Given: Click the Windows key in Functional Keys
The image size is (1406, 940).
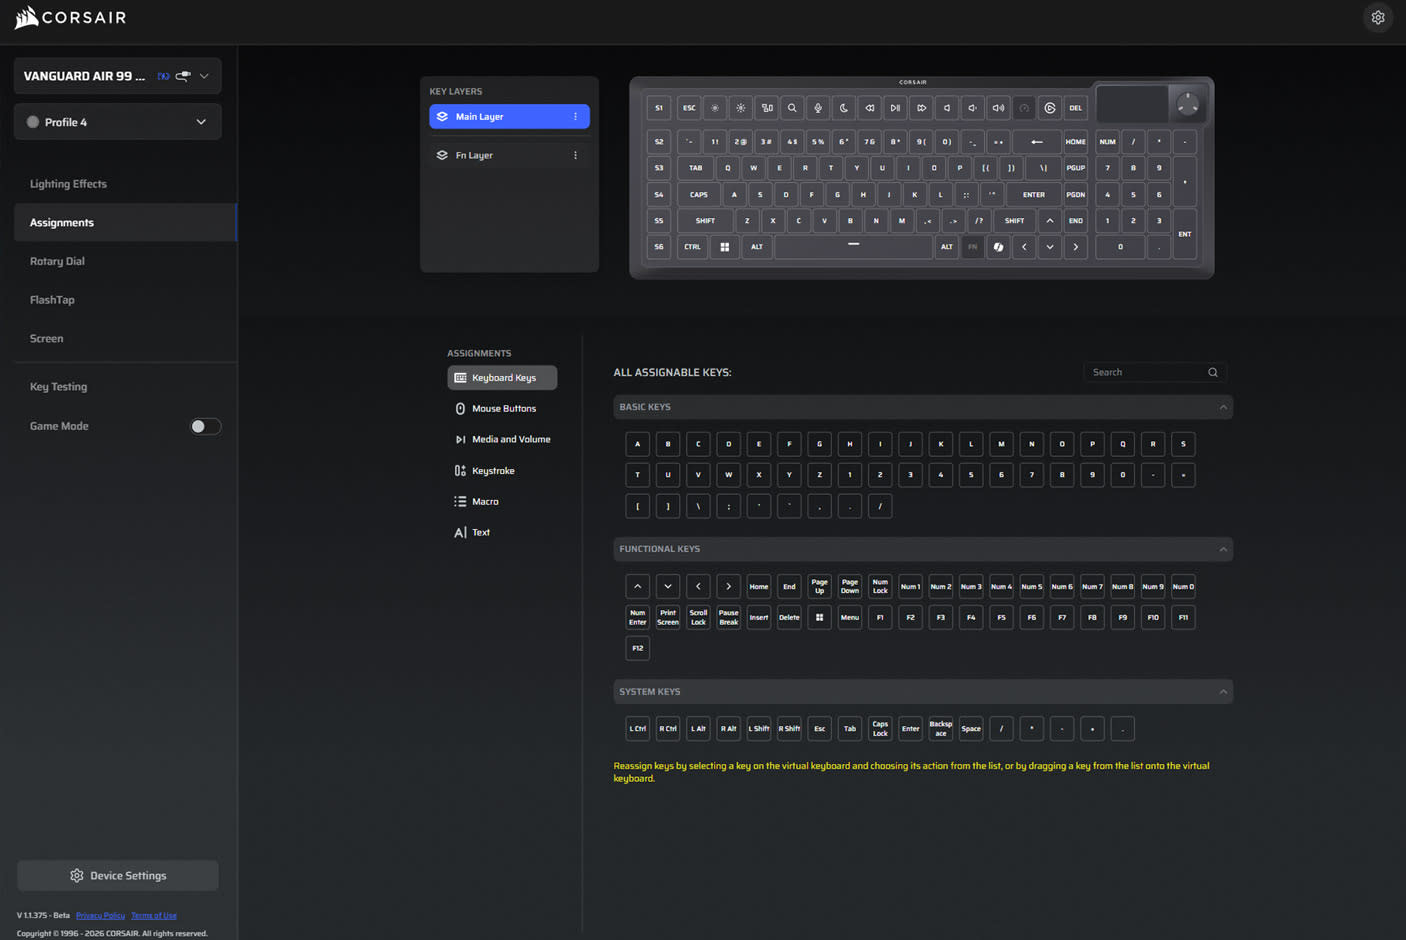Looking at the screenshot, I should (819, 618).
